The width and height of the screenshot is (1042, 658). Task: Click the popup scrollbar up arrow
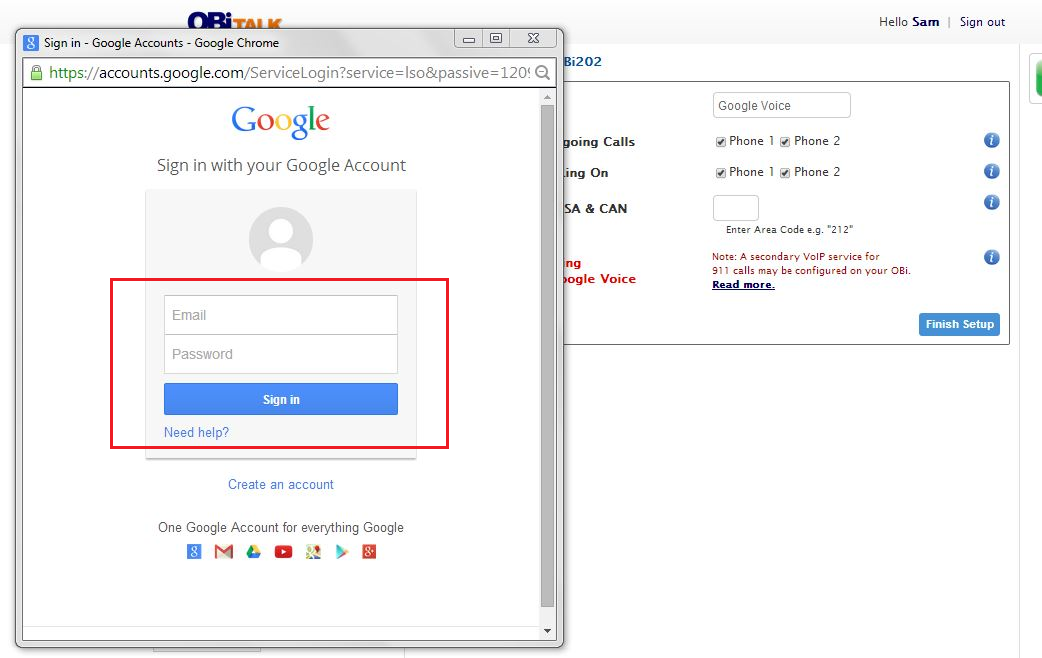click(x=548, y=97)
